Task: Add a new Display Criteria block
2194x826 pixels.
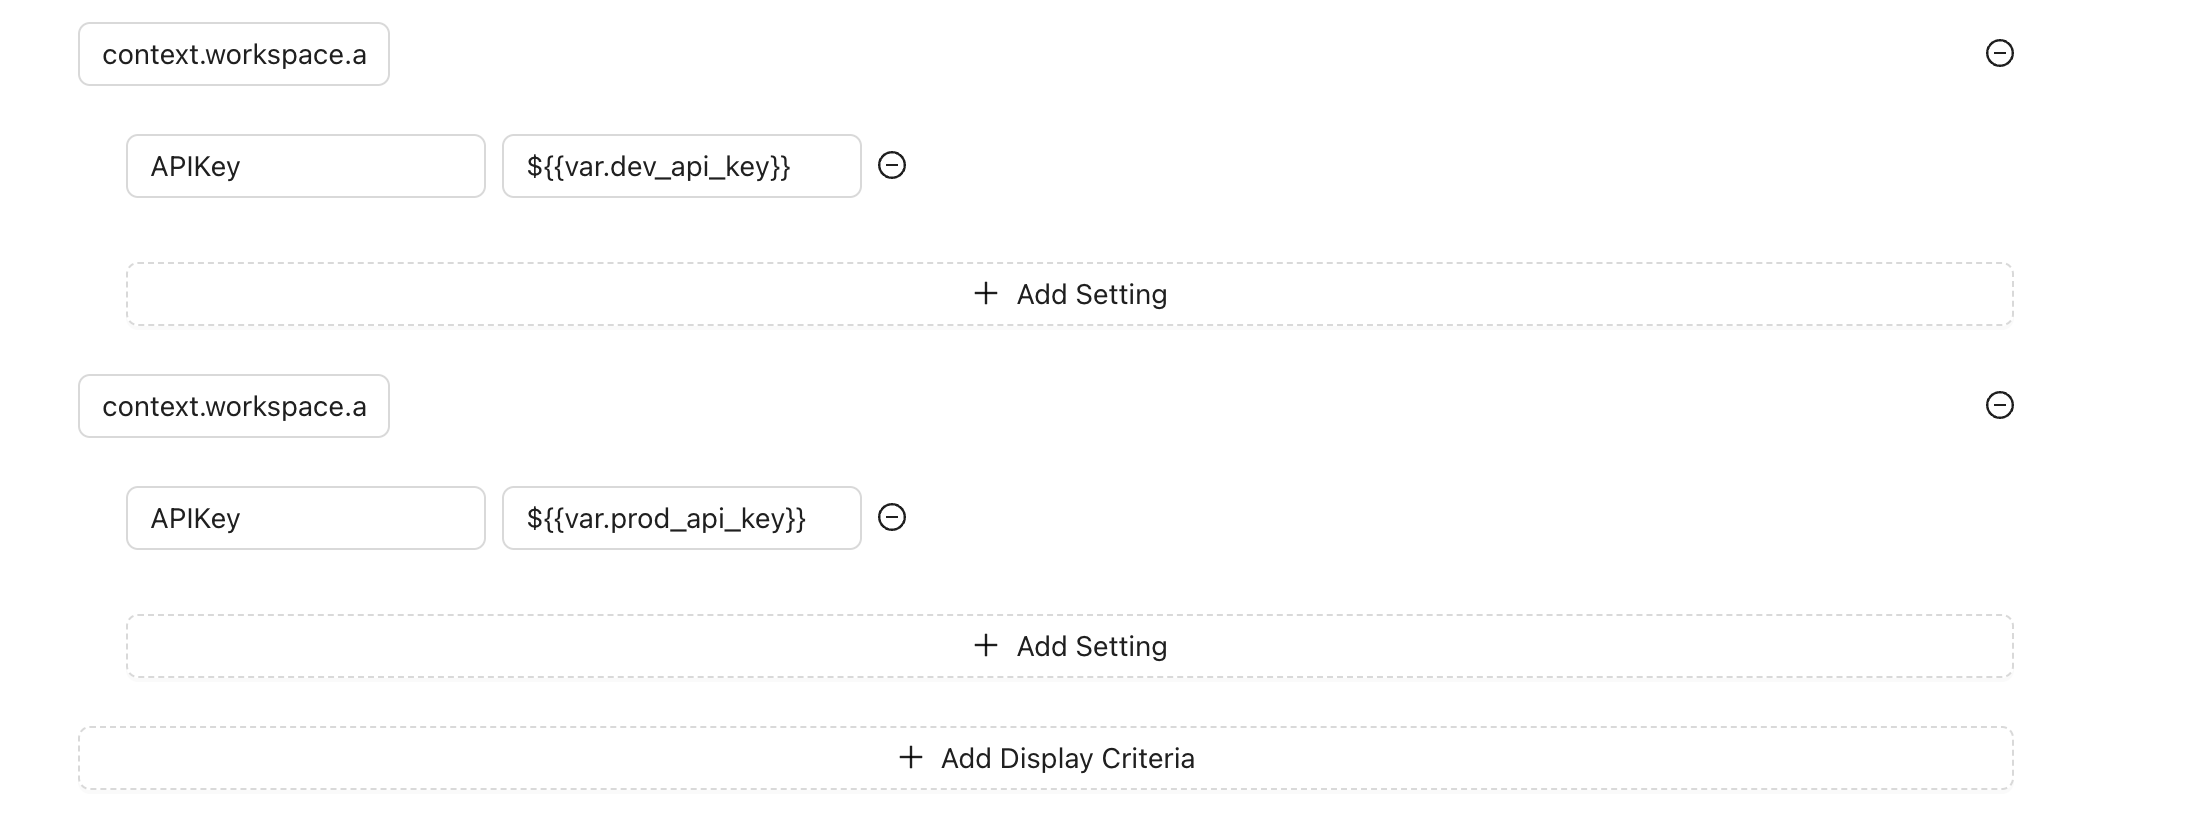Action: point(1045,758)
